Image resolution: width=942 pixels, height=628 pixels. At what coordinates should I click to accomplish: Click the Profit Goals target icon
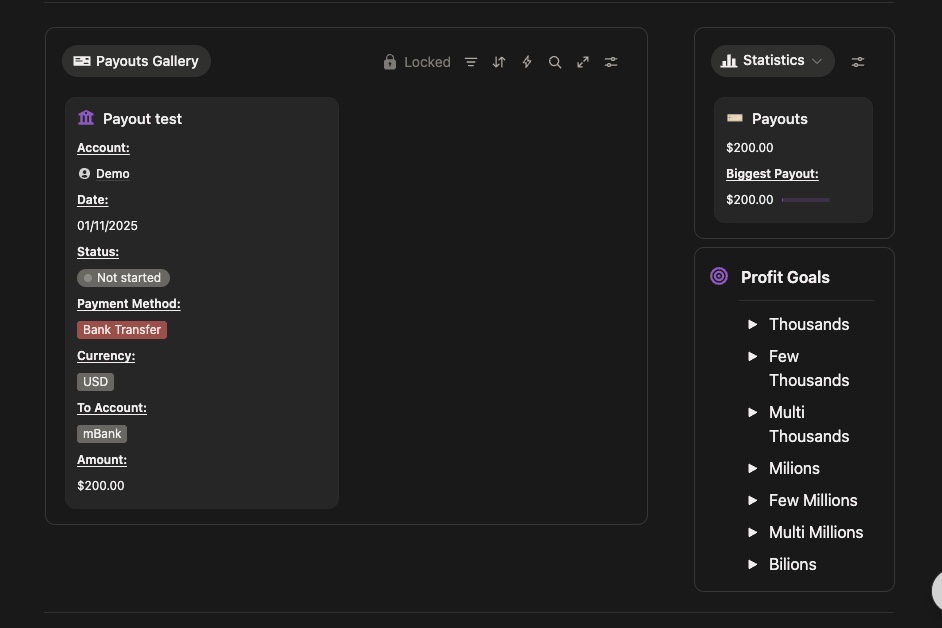pos(719,276)
